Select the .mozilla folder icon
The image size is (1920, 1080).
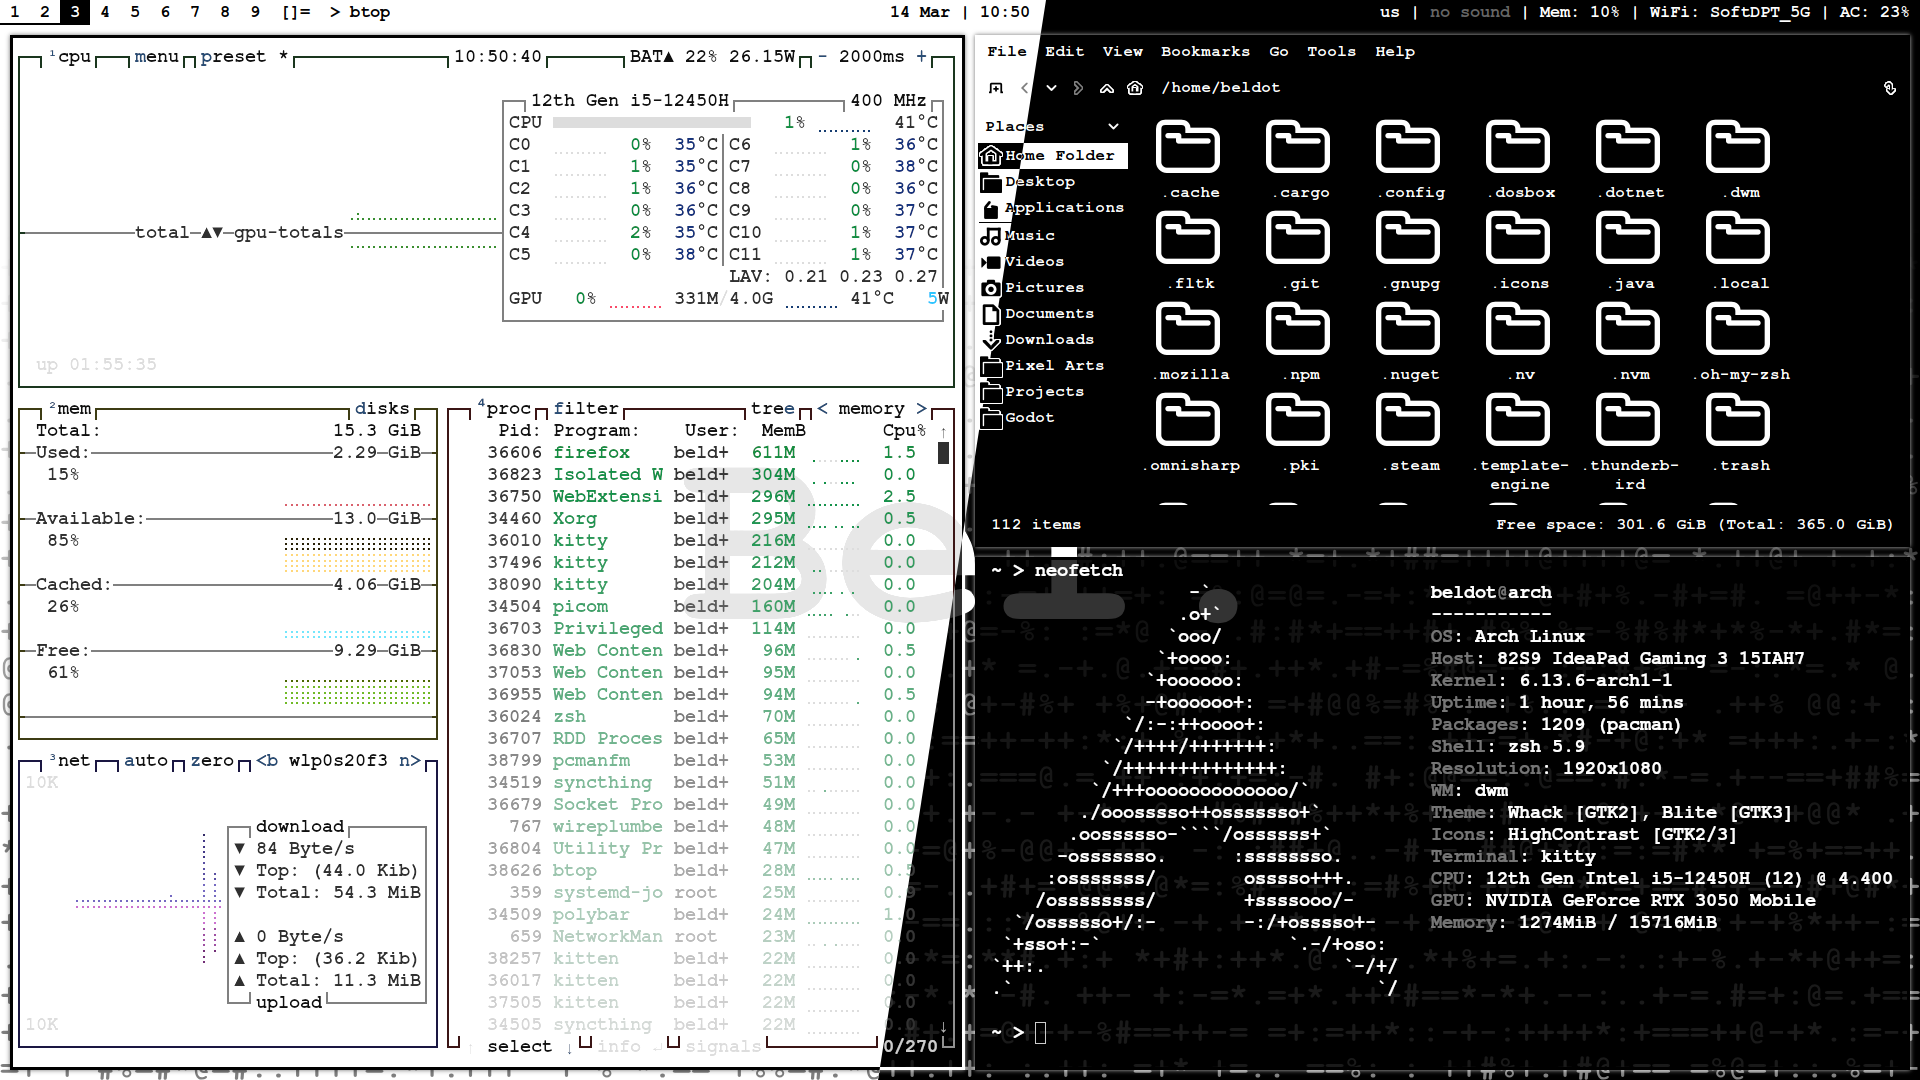pyautogui.click(x=1188, y=330)
